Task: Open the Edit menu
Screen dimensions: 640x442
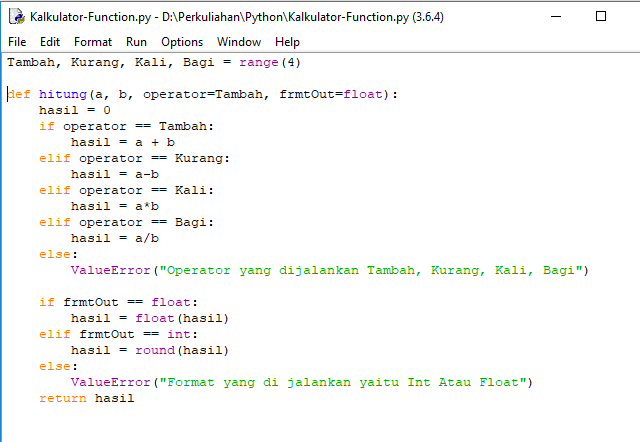Action: (x=50, y=42)
